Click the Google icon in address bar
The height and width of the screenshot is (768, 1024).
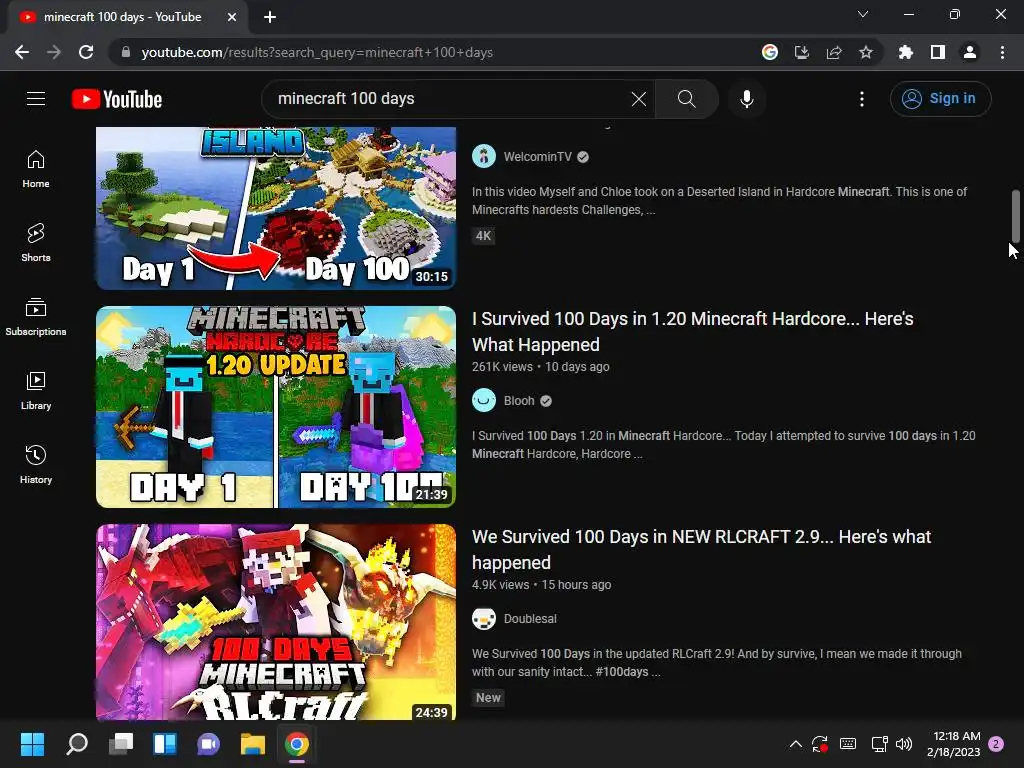770,52
